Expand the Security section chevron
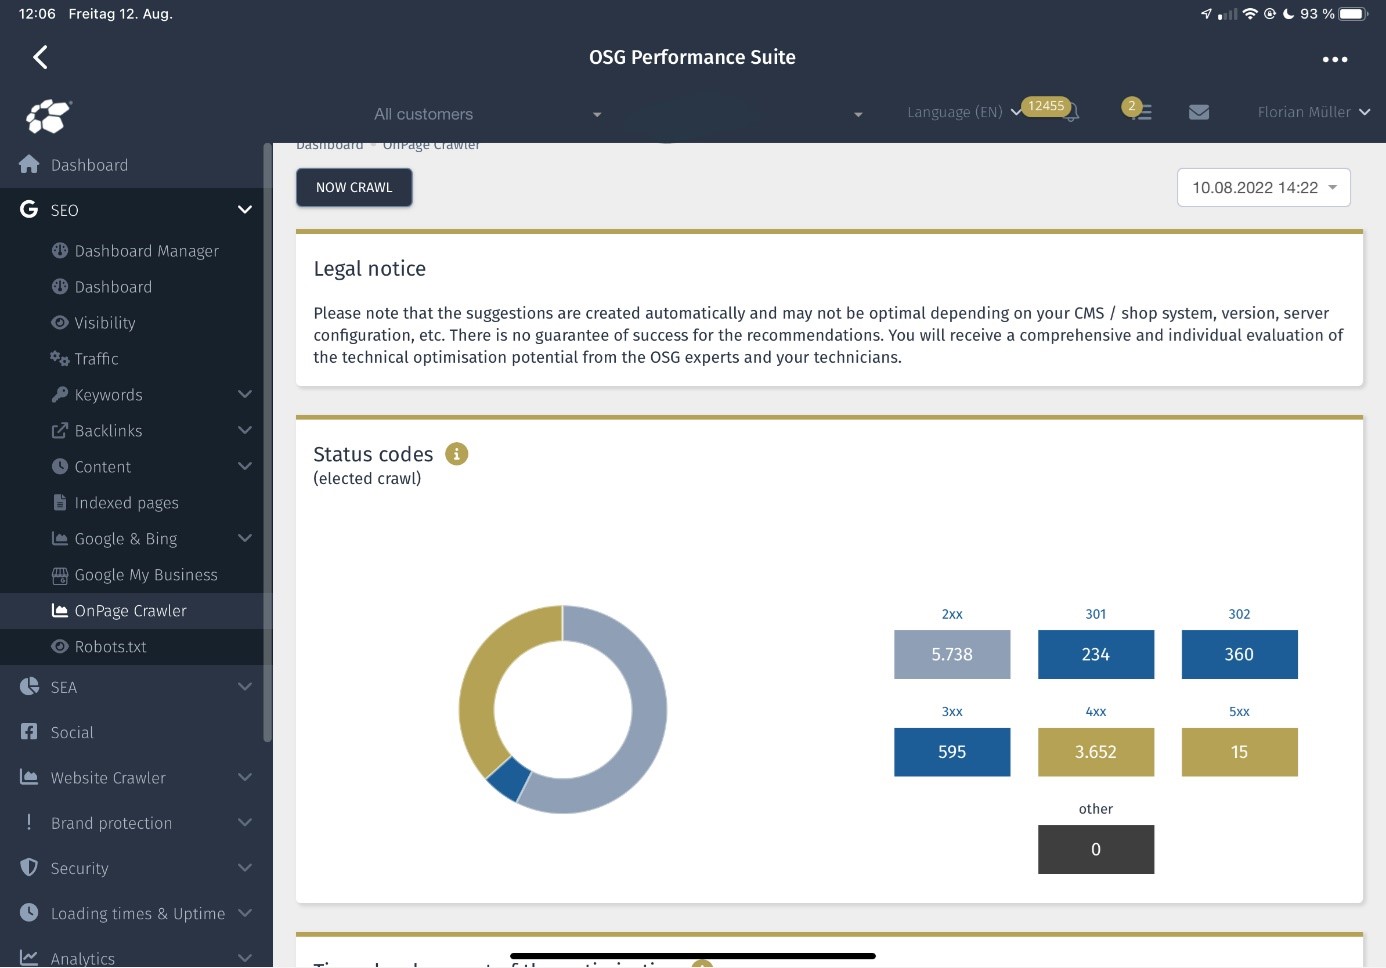Viewport: 1386px width, 968px height. tap(245, 867)
